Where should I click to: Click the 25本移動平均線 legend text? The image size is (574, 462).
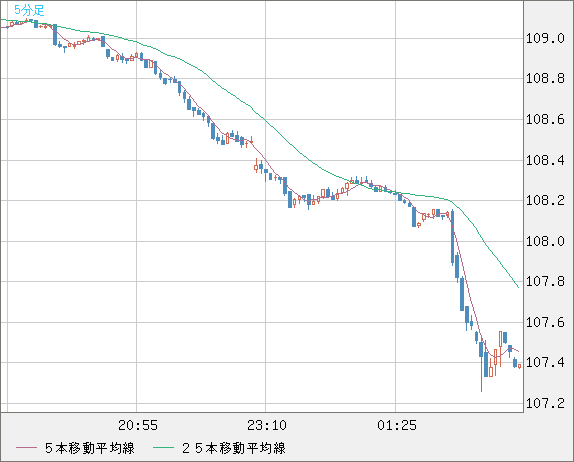[234, 448]
